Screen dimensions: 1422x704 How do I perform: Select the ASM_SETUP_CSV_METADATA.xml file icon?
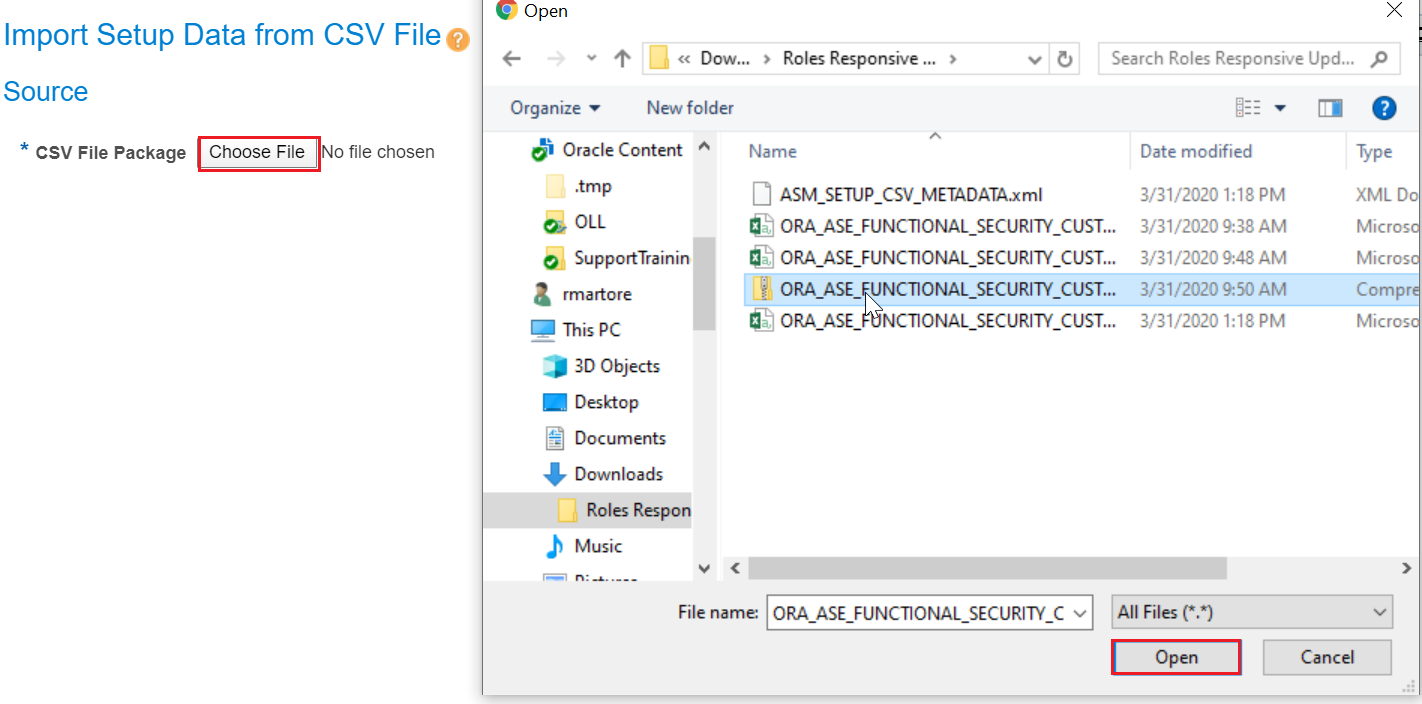pyautogui.click(x=760, y=194)
